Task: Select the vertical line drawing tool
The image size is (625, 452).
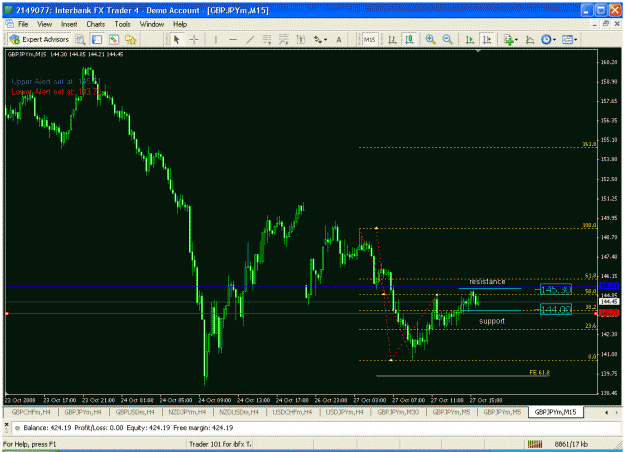Action: [x=216, y=39]
